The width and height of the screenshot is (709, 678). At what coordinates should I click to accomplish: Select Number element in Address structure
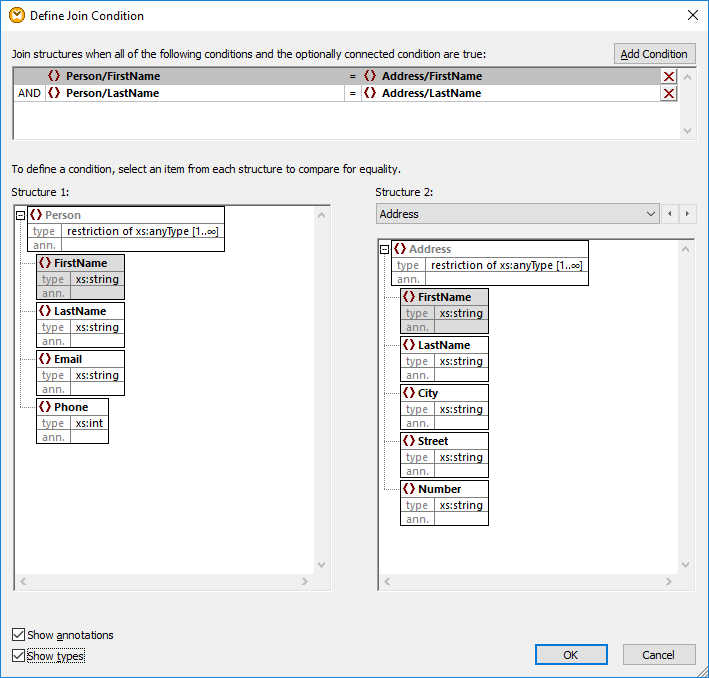pyautogui.click(x=439, y=489)
